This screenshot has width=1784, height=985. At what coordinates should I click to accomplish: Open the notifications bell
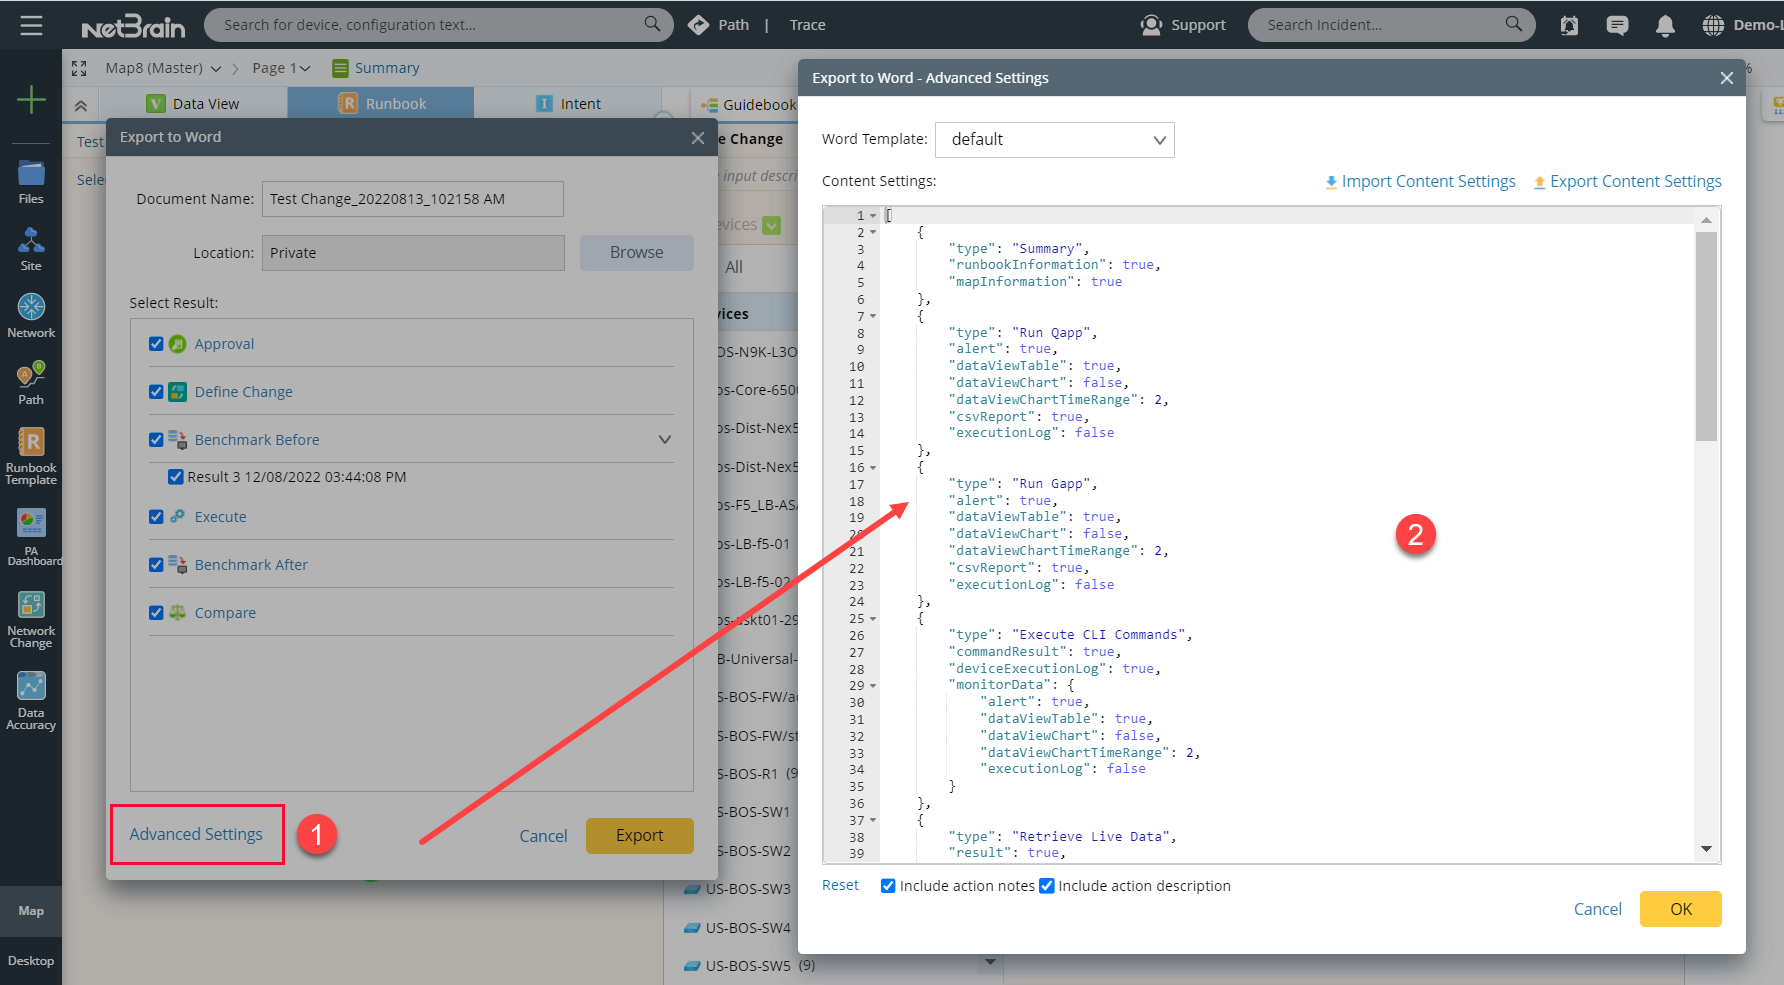coord(1665,25)
